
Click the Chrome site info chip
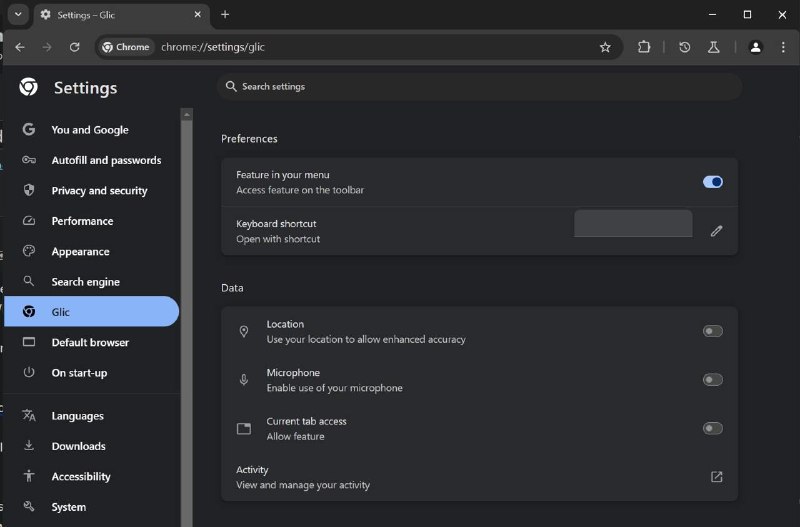(126, 47)
